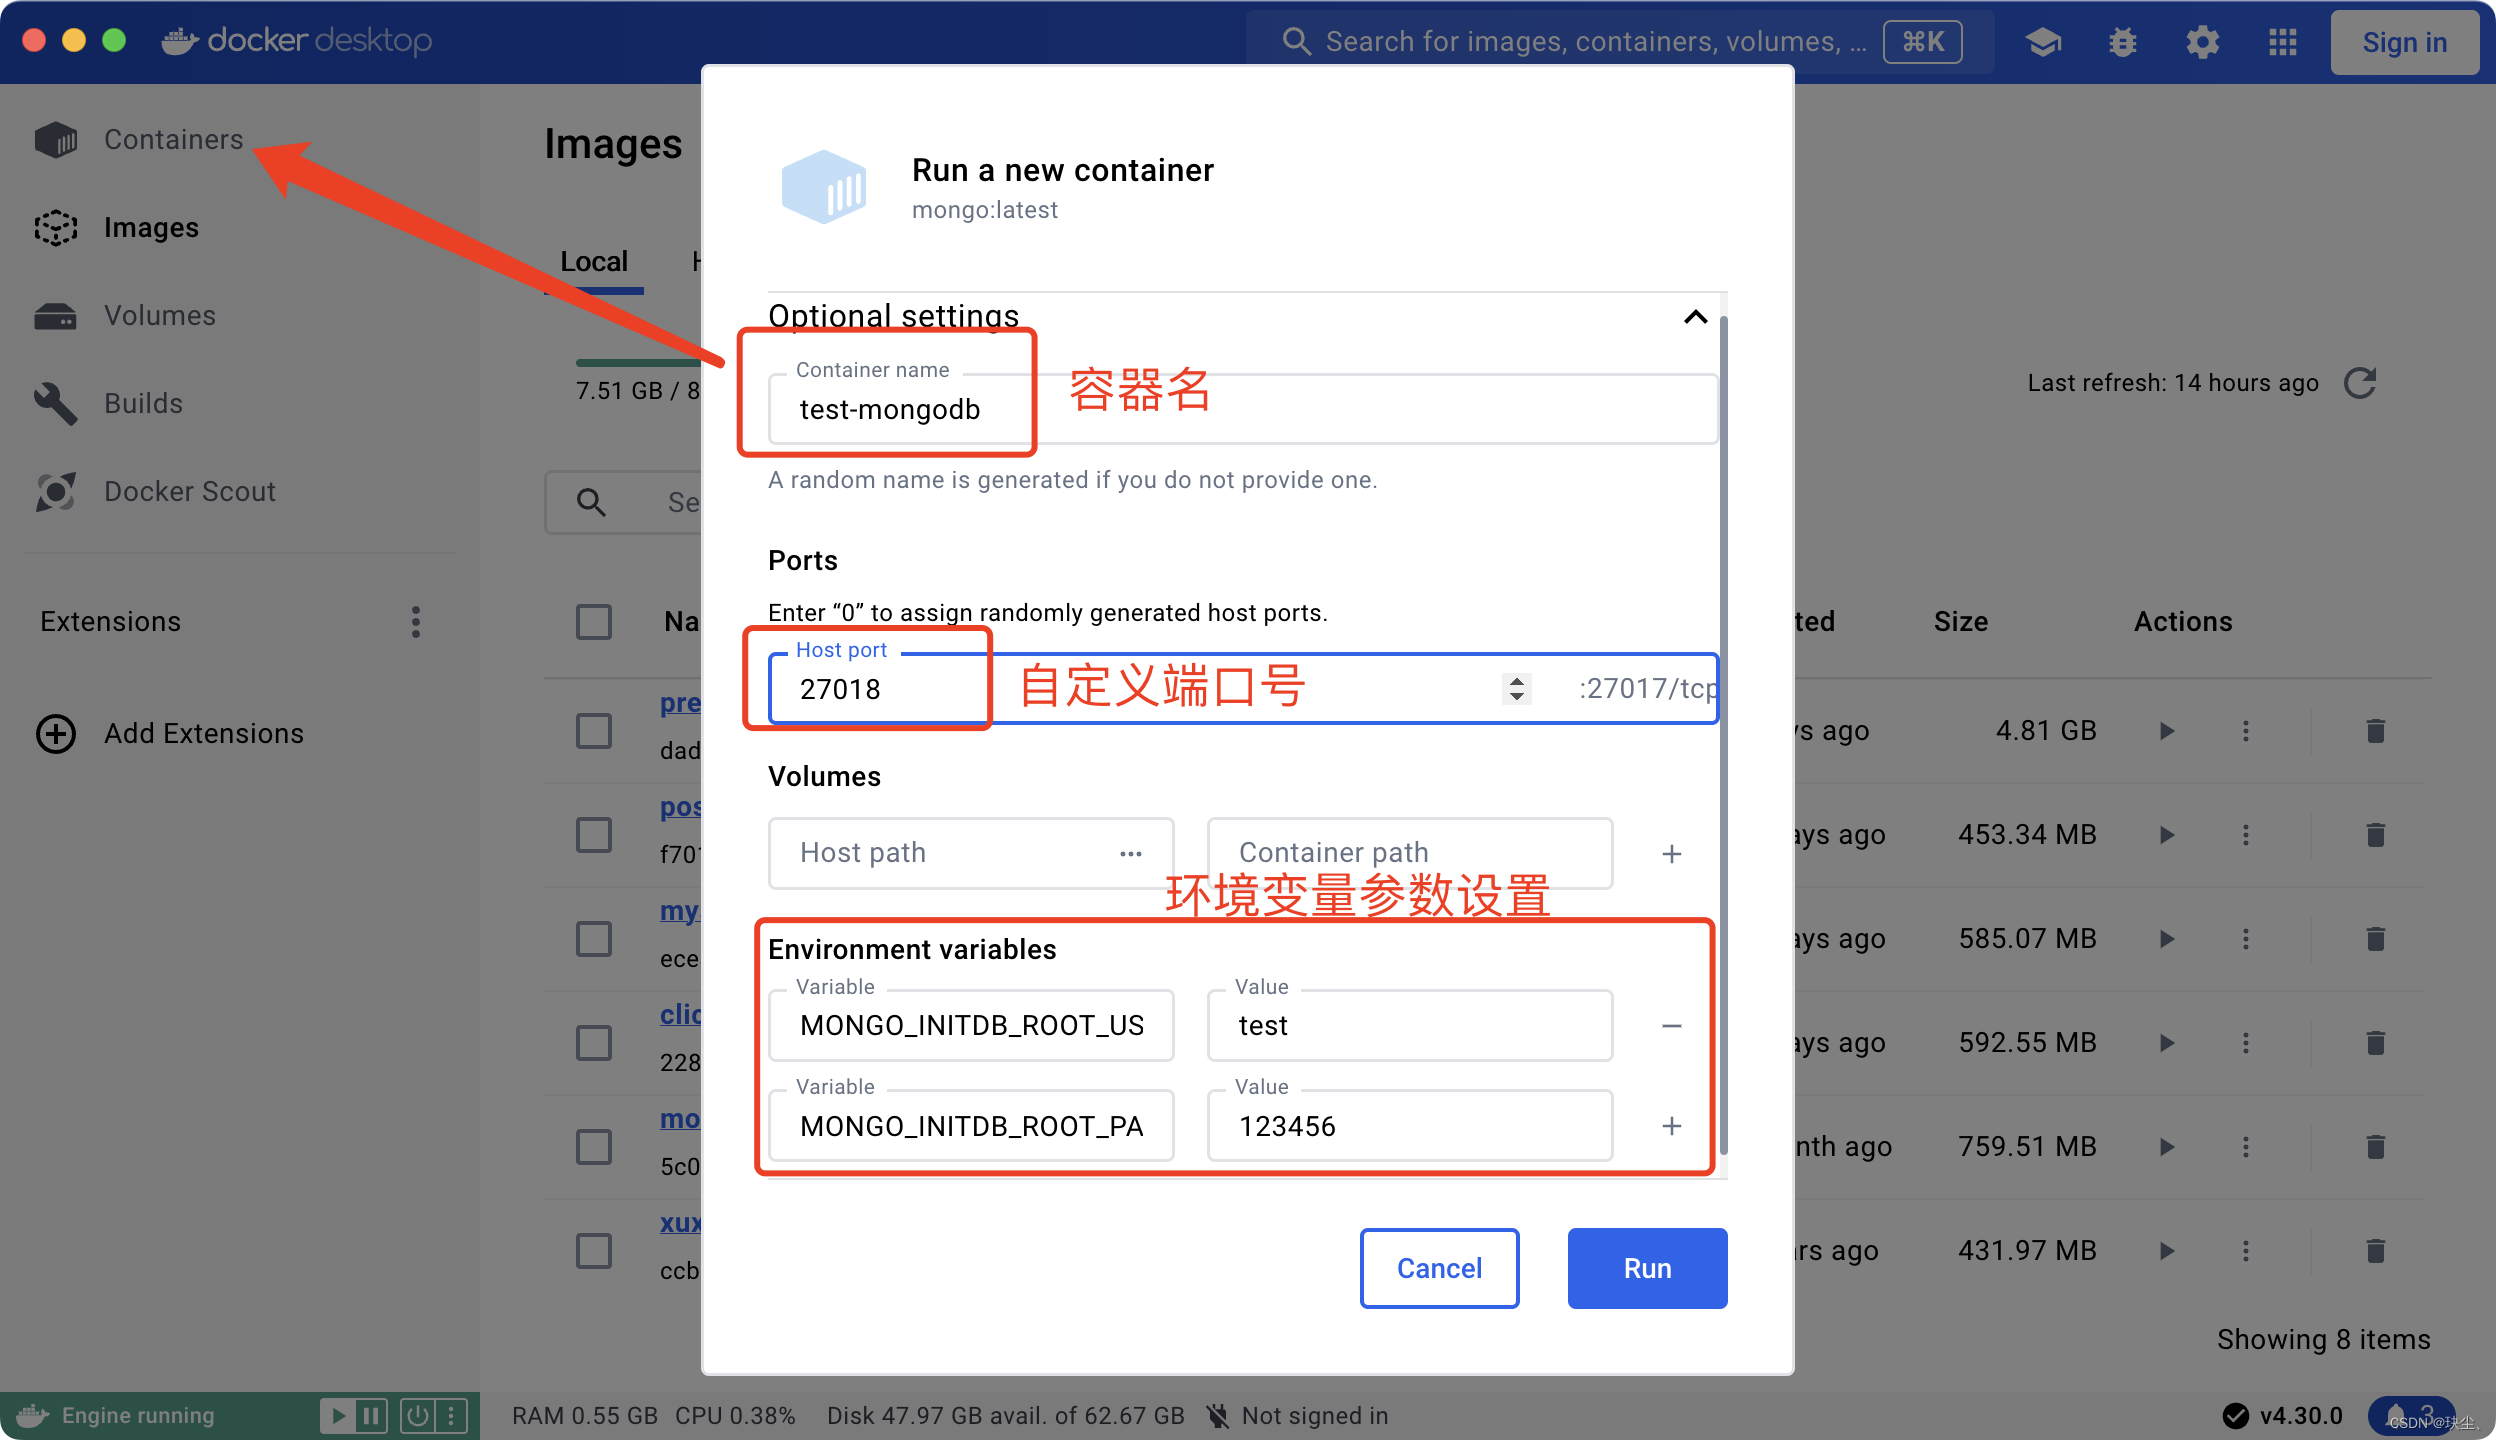Open more actions for the 453.34 MB image
2496x1440 pixels.
pos(2246,835)
